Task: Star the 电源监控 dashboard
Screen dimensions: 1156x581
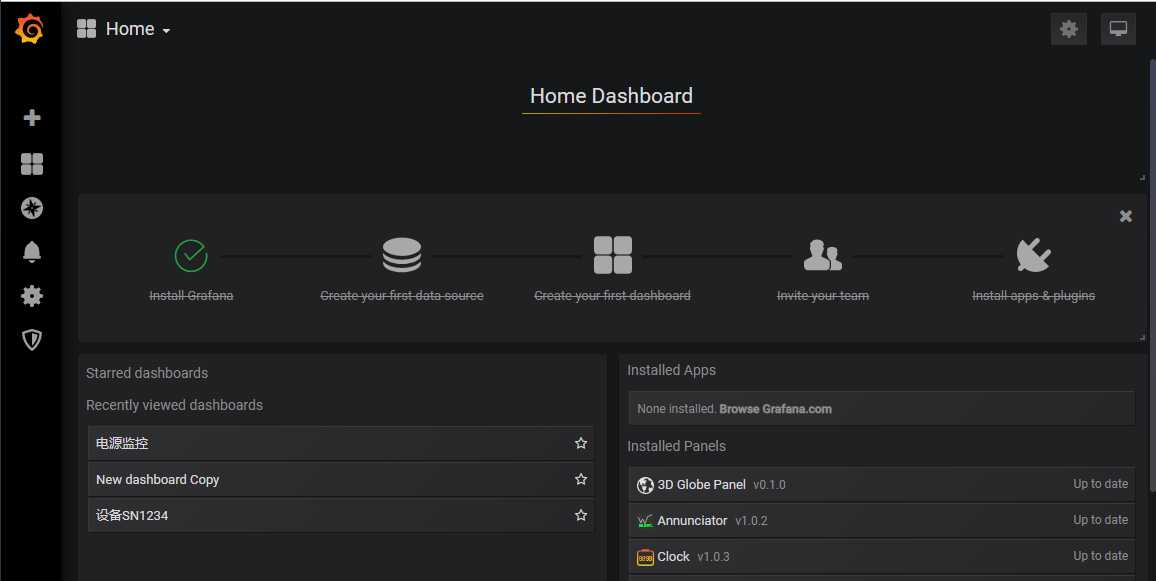Action: [x=581, y=443]
